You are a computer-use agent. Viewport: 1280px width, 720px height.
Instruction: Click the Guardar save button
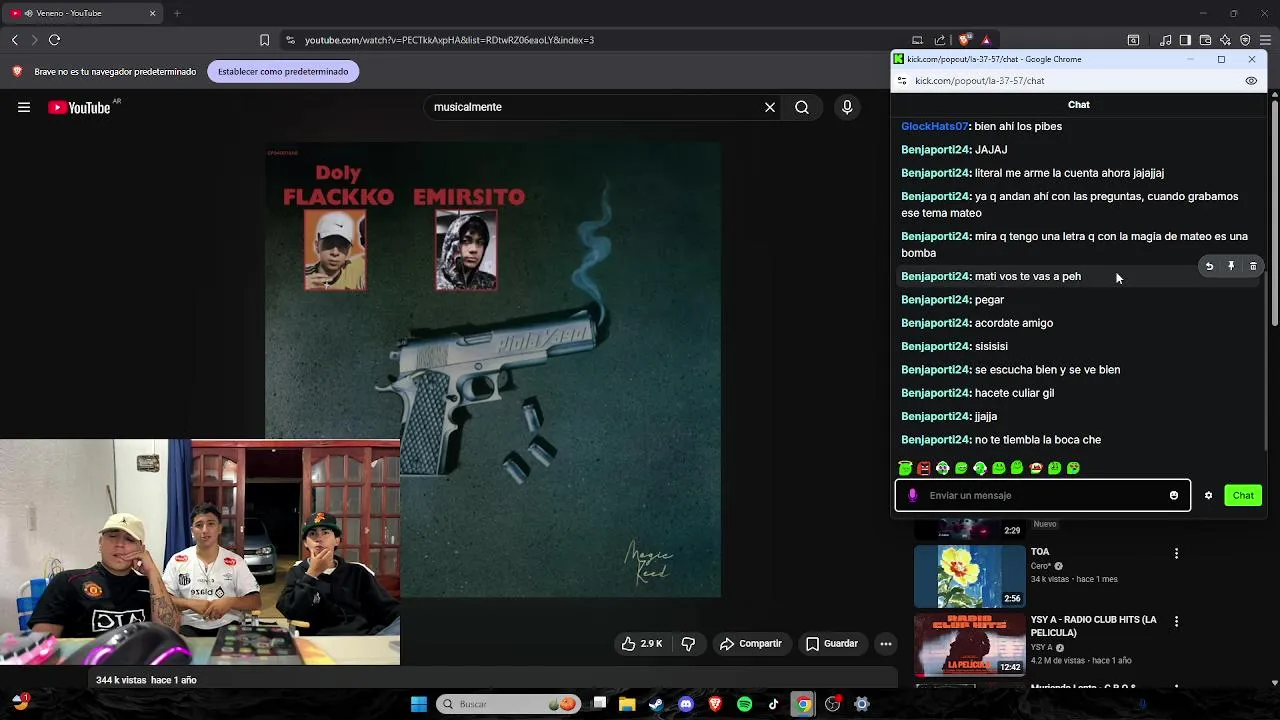832,644
